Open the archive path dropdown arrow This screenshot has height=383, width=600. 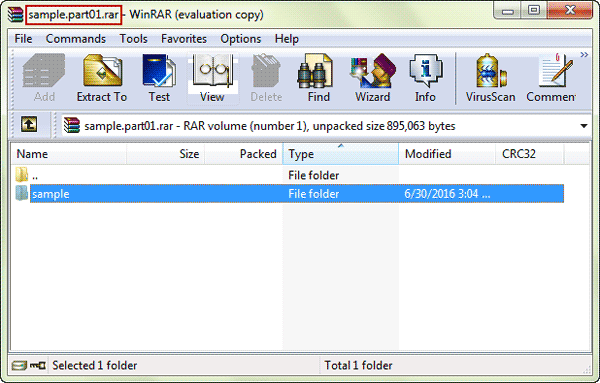[x=584, y=126]
